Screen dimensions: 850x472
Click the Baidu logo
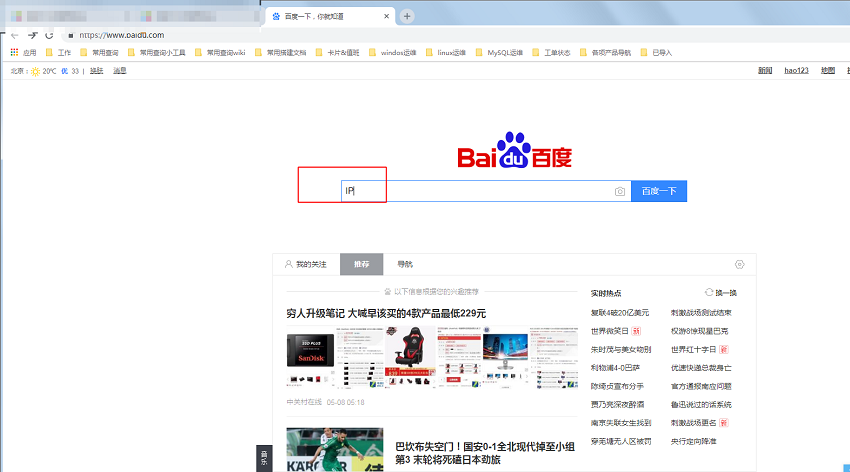514,150
